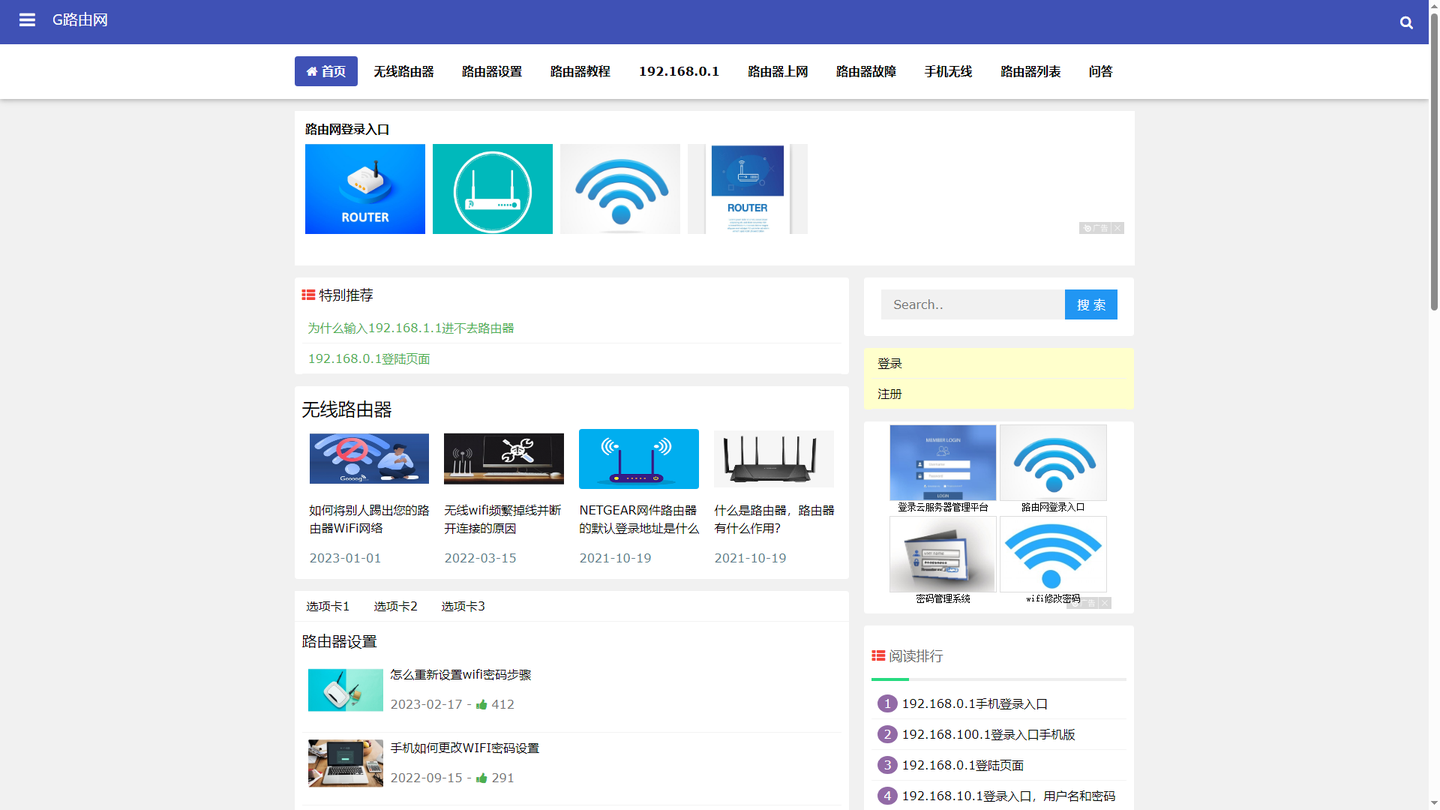Viewport: 1440px width, 810px height.
Task: Open 问答 navigation item
Action: (1101, 71)
